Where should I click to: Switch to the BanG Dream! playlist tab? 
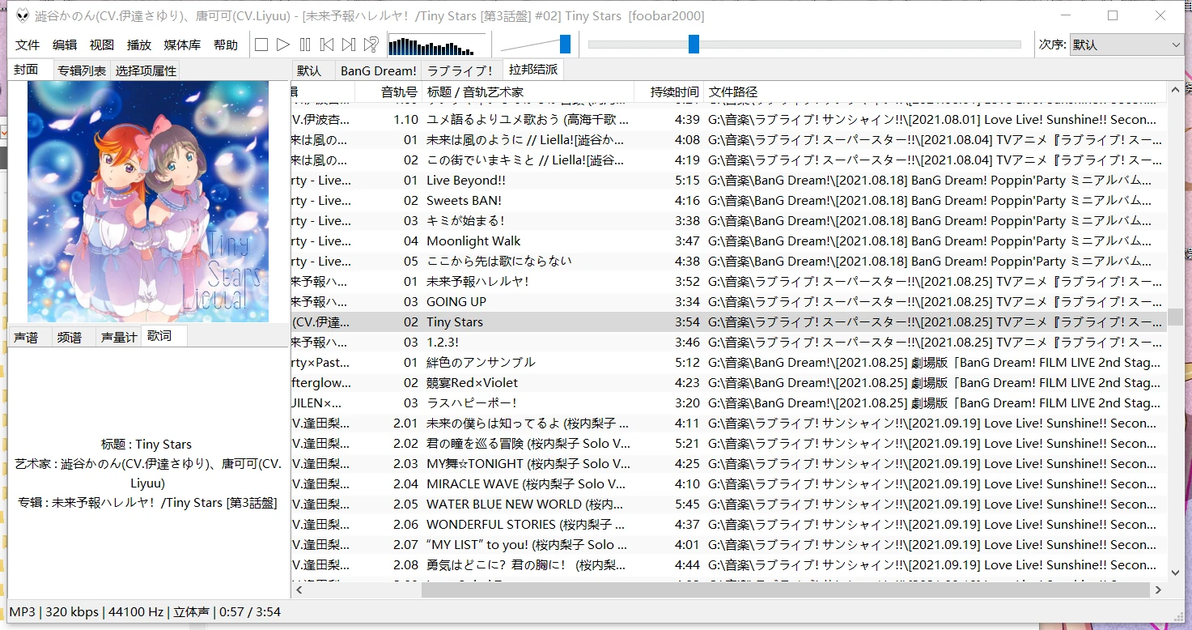pyautogui.click(x=378, y=71)
